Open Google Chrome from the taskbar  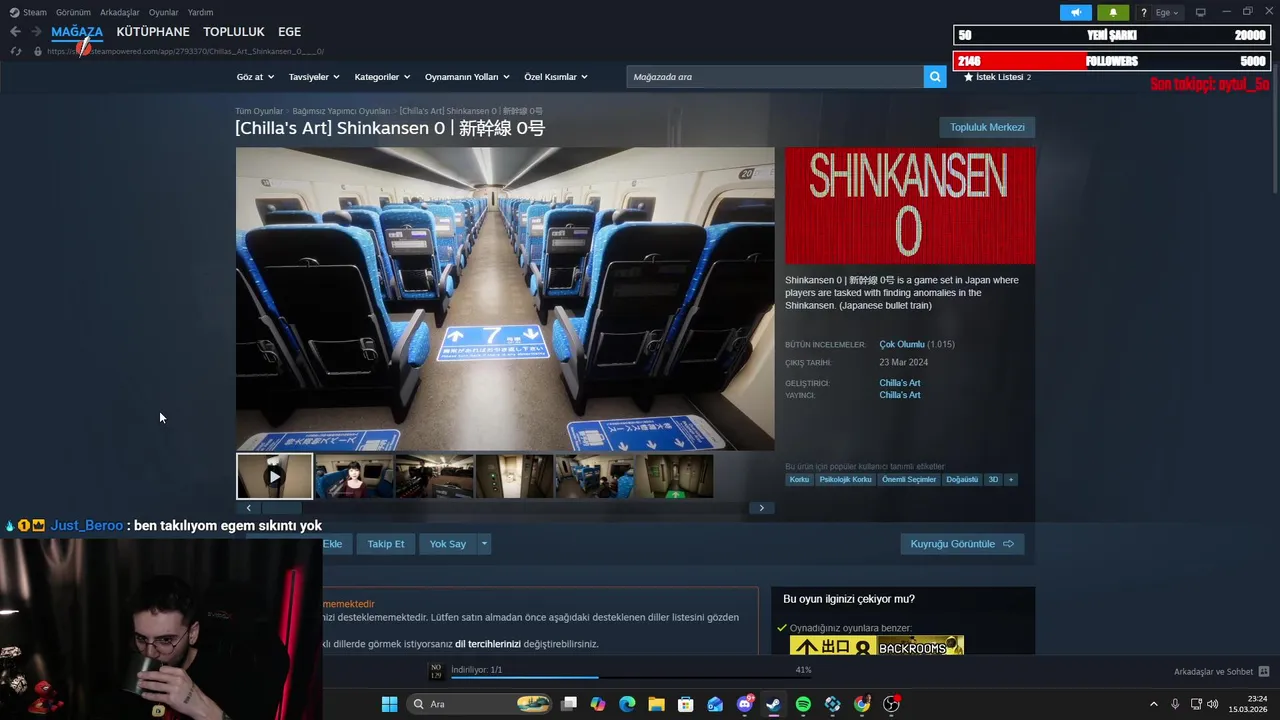coord(862,704)
